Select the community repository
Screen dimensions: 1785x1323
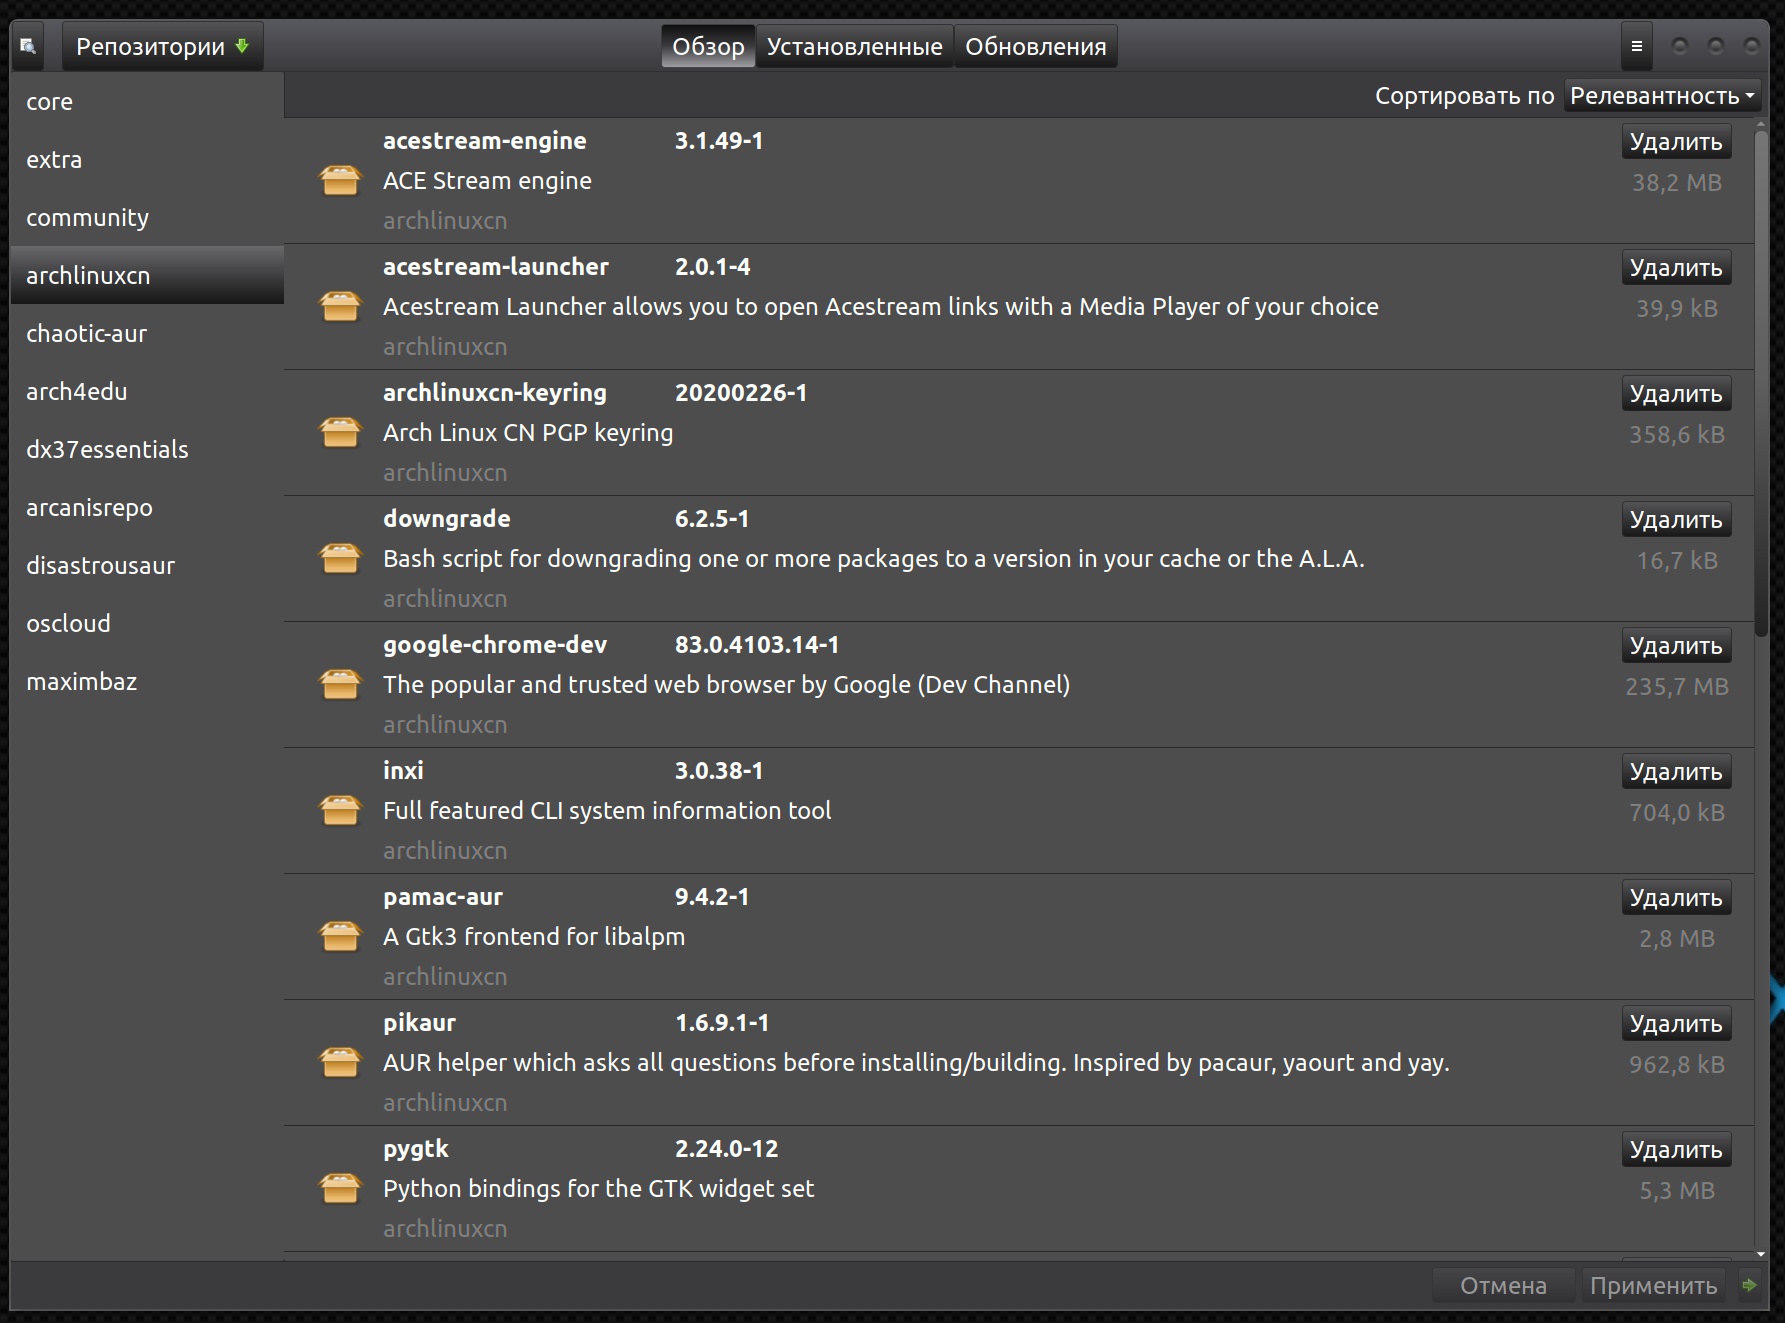147,218
